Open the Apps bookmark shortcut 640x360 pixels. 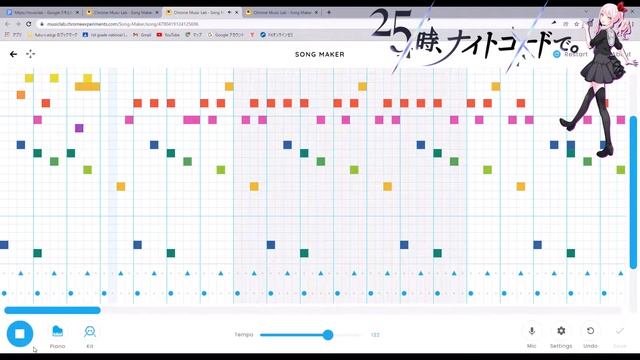click(x=13, y=35)
